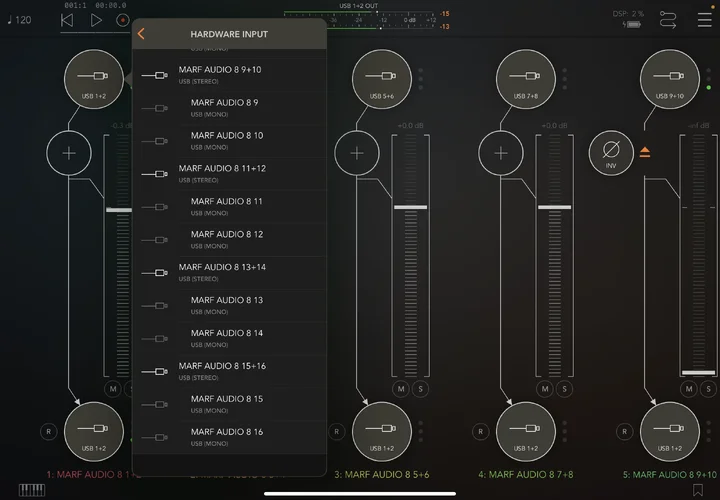The height and width of the screenshot is (500, 720).
Task: Open the routing matrix icon at top right
Action: coord(669,19)
